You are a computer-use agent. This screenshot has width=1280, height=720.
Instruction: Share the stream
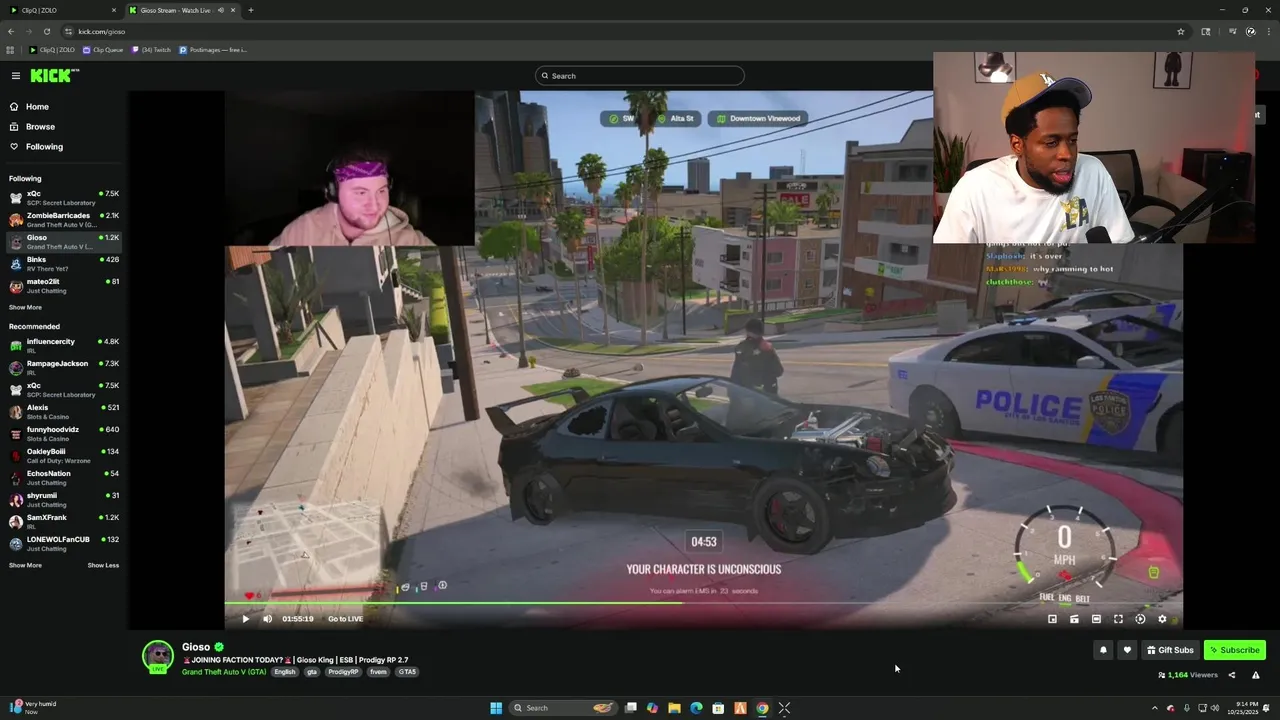pos(1232,675)
